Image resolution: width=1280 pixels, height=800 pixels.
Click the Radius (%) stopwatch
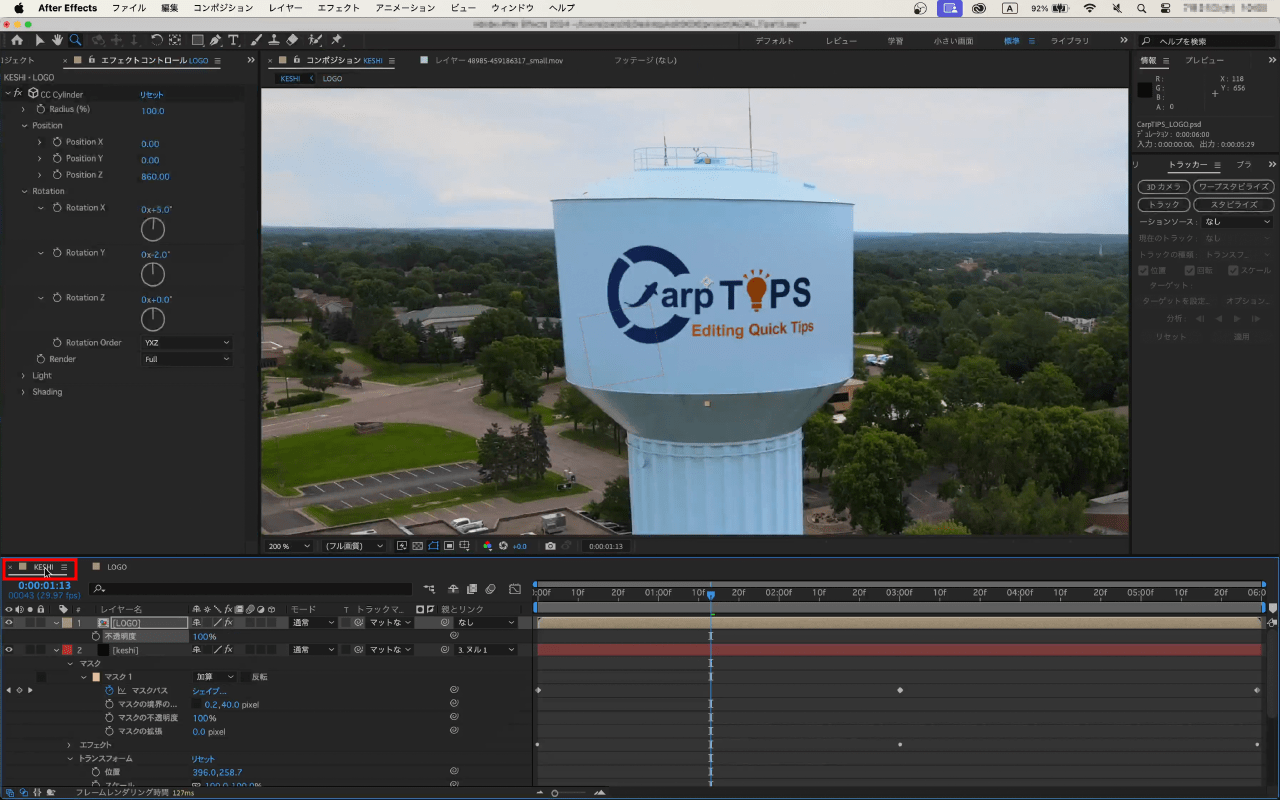[x=41, y=109]
